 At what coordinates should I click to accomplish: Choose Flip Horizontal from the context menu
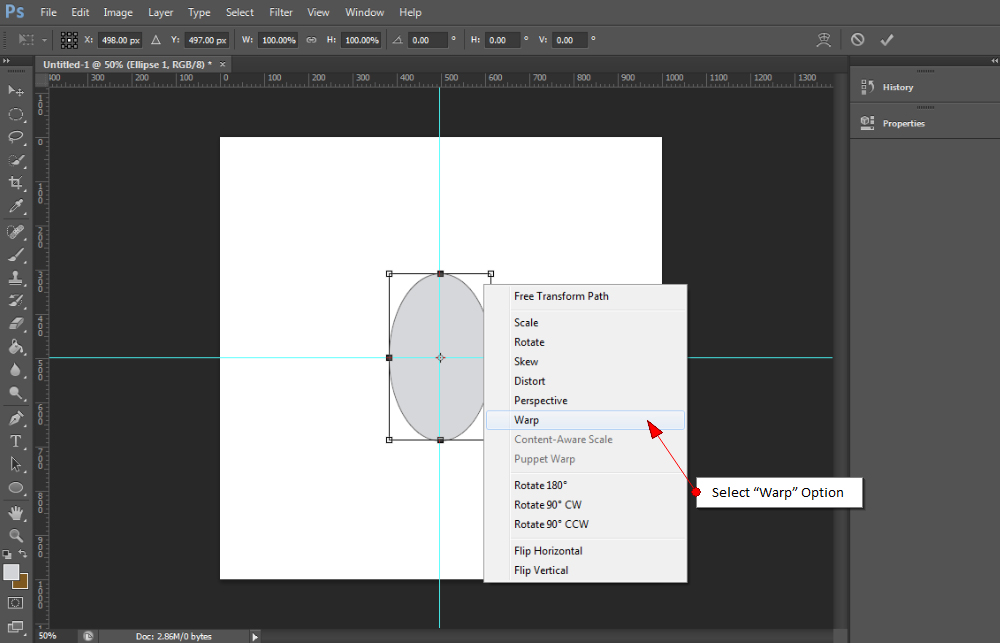pyautogui.click(x=548, y=550)
